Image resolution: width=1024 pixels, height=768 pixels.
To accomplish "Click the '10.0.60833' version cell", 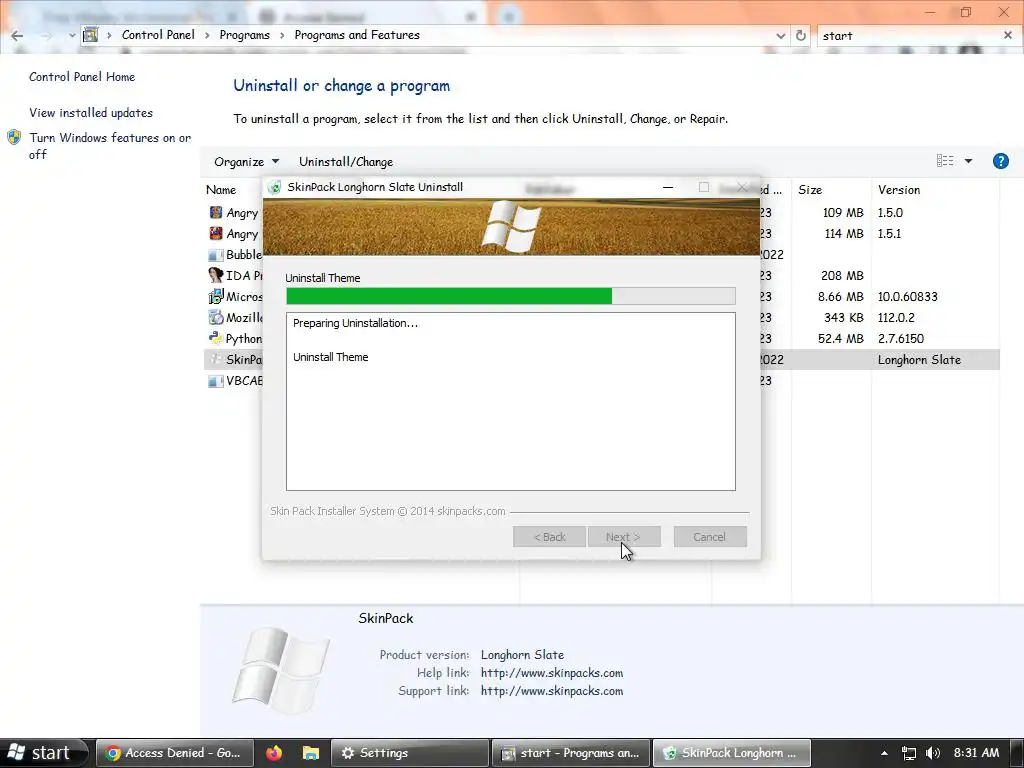I will tap(907, 296).
